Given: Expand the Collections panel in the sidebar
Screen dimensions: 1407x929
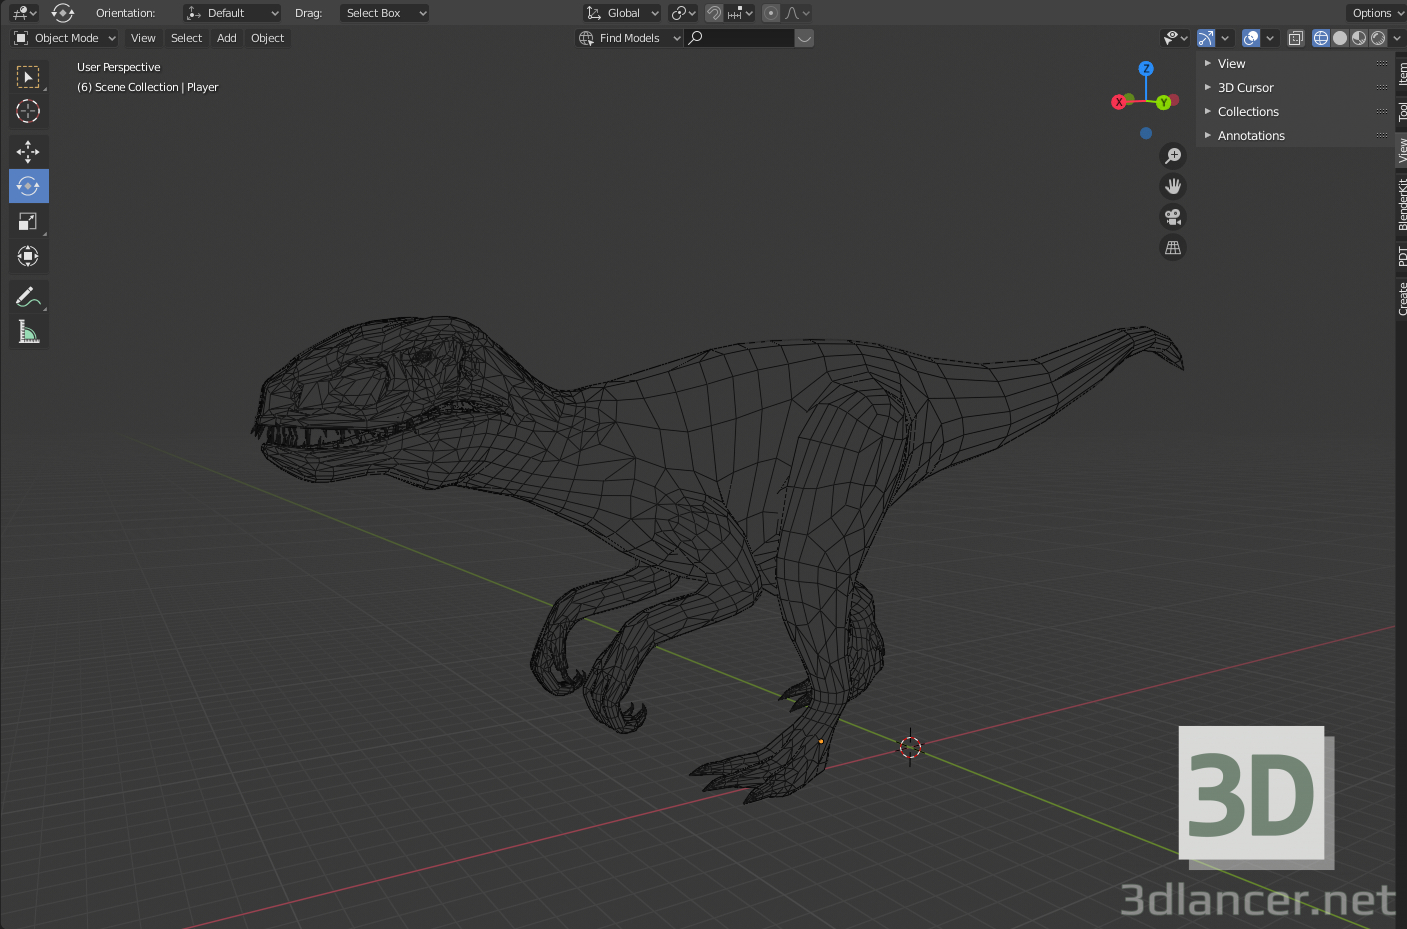Looking at the screenshot, I should [1247, 111].
